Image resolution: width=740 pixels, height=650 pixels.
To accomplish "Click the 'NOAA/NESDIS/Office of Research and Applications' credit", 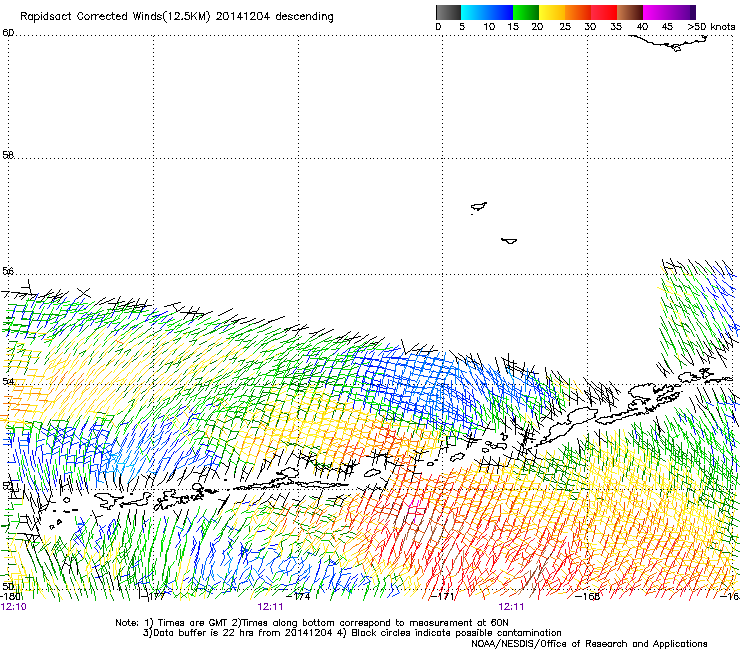I will [x=589, y=644].
